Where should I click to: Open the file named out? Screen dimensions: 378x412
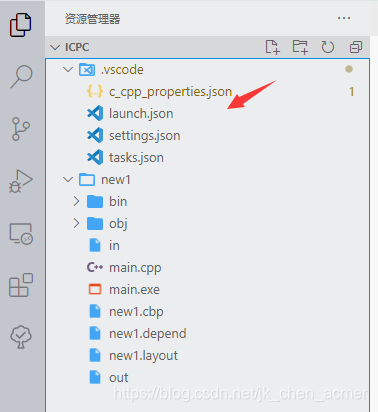[118, 378]
